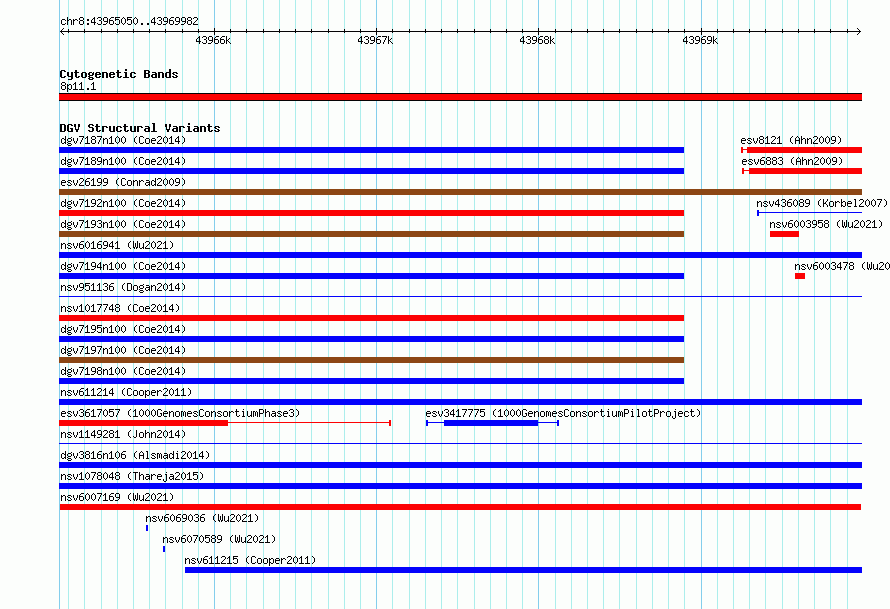
Task: Select esv3417775 (1000GenomesConsortiumPilotProject) label
Action: coord(563,413)
